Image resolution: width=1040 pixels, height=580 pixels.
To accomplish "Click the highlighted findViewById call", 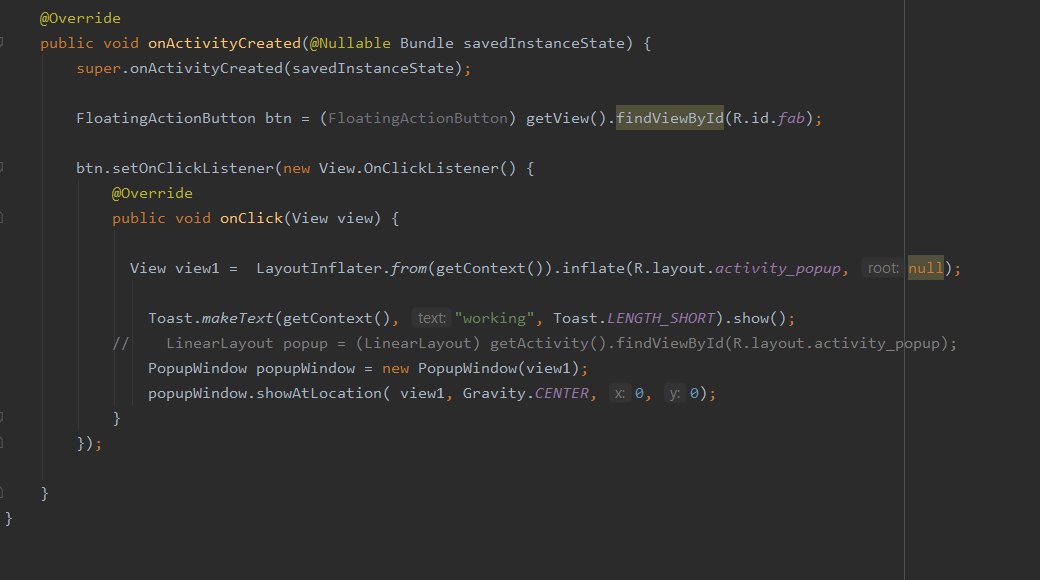I will tap(670, 118).
